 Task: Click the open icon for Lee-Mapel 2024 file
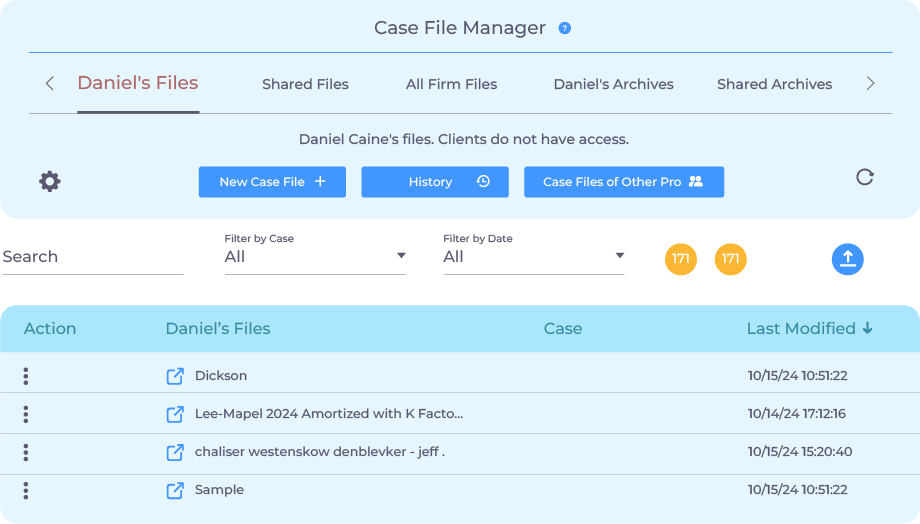[175, 414]
